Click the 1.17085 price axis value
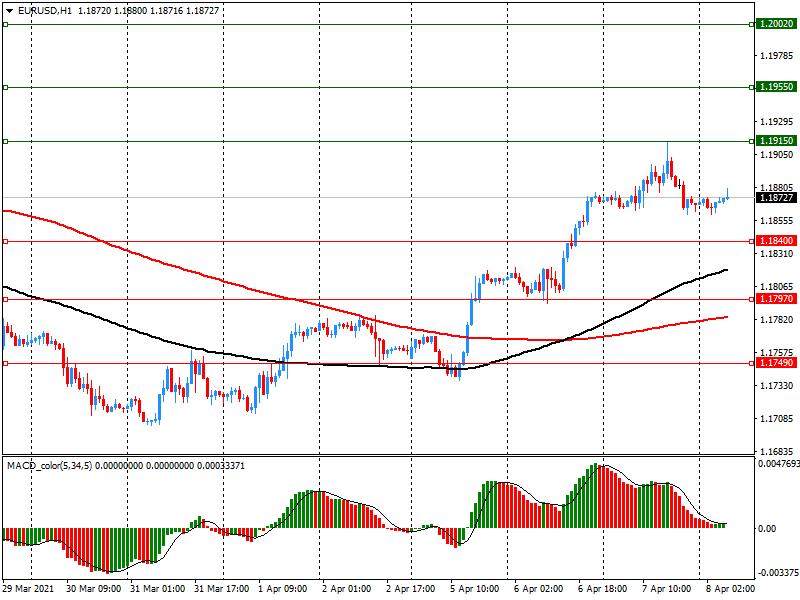The width and height of the screenshot is (800, 600). [x=777, y=418]
